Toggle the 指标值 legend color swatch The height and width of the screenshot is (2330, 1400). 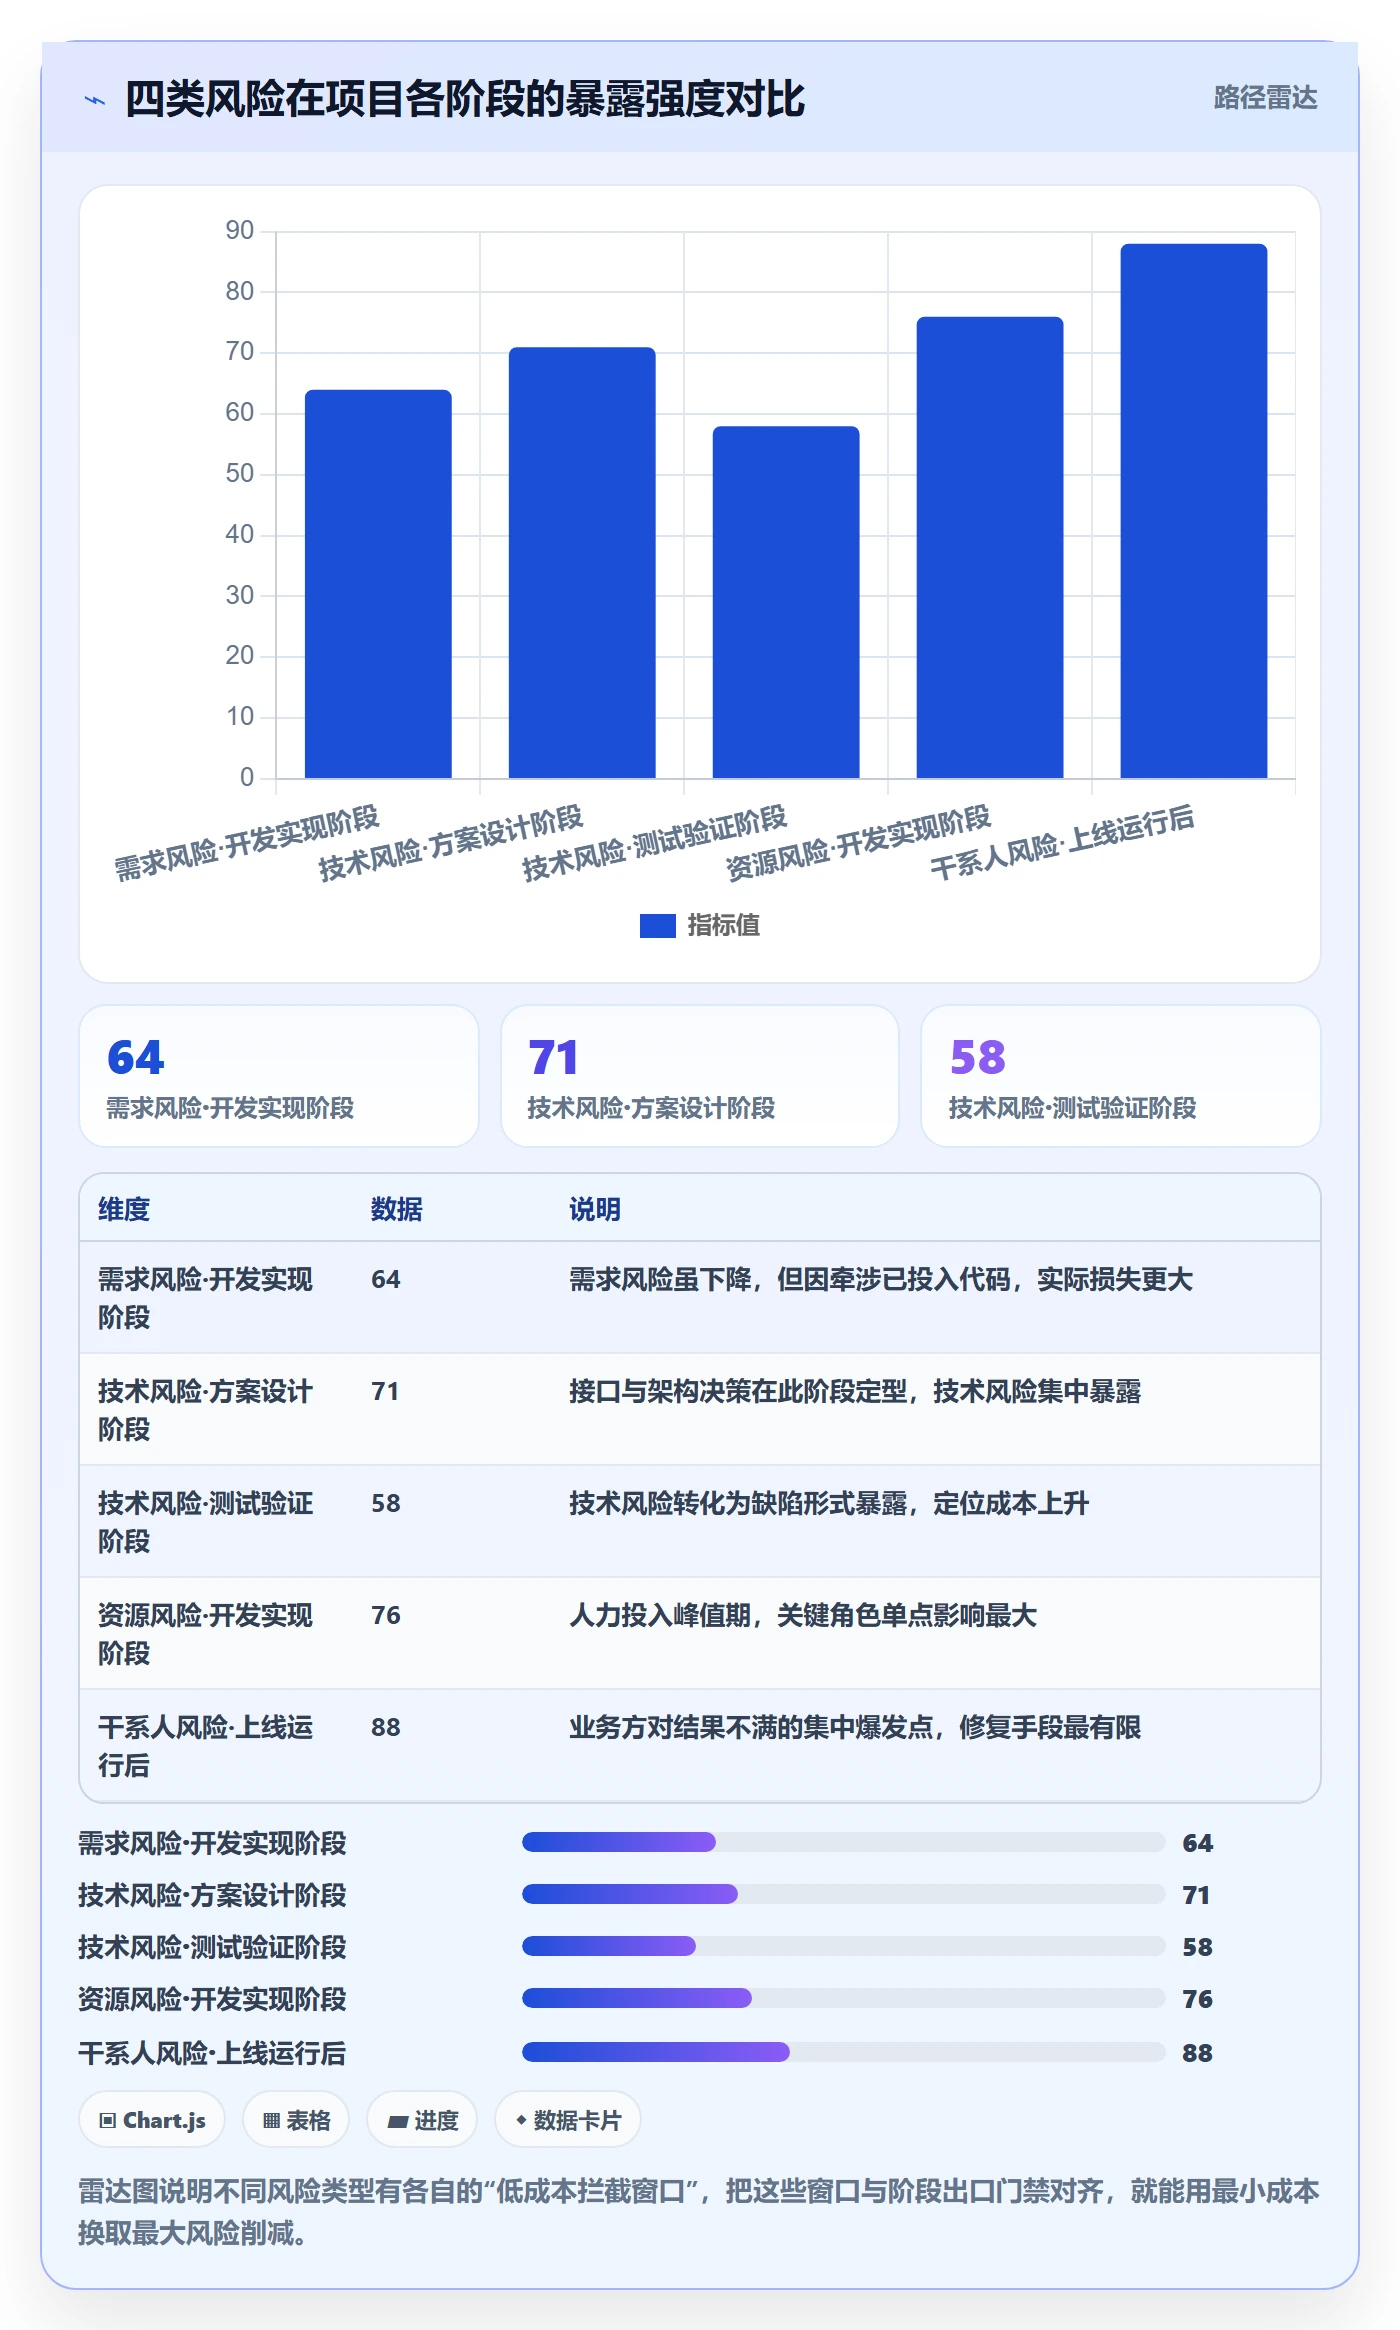coord(657,926)
